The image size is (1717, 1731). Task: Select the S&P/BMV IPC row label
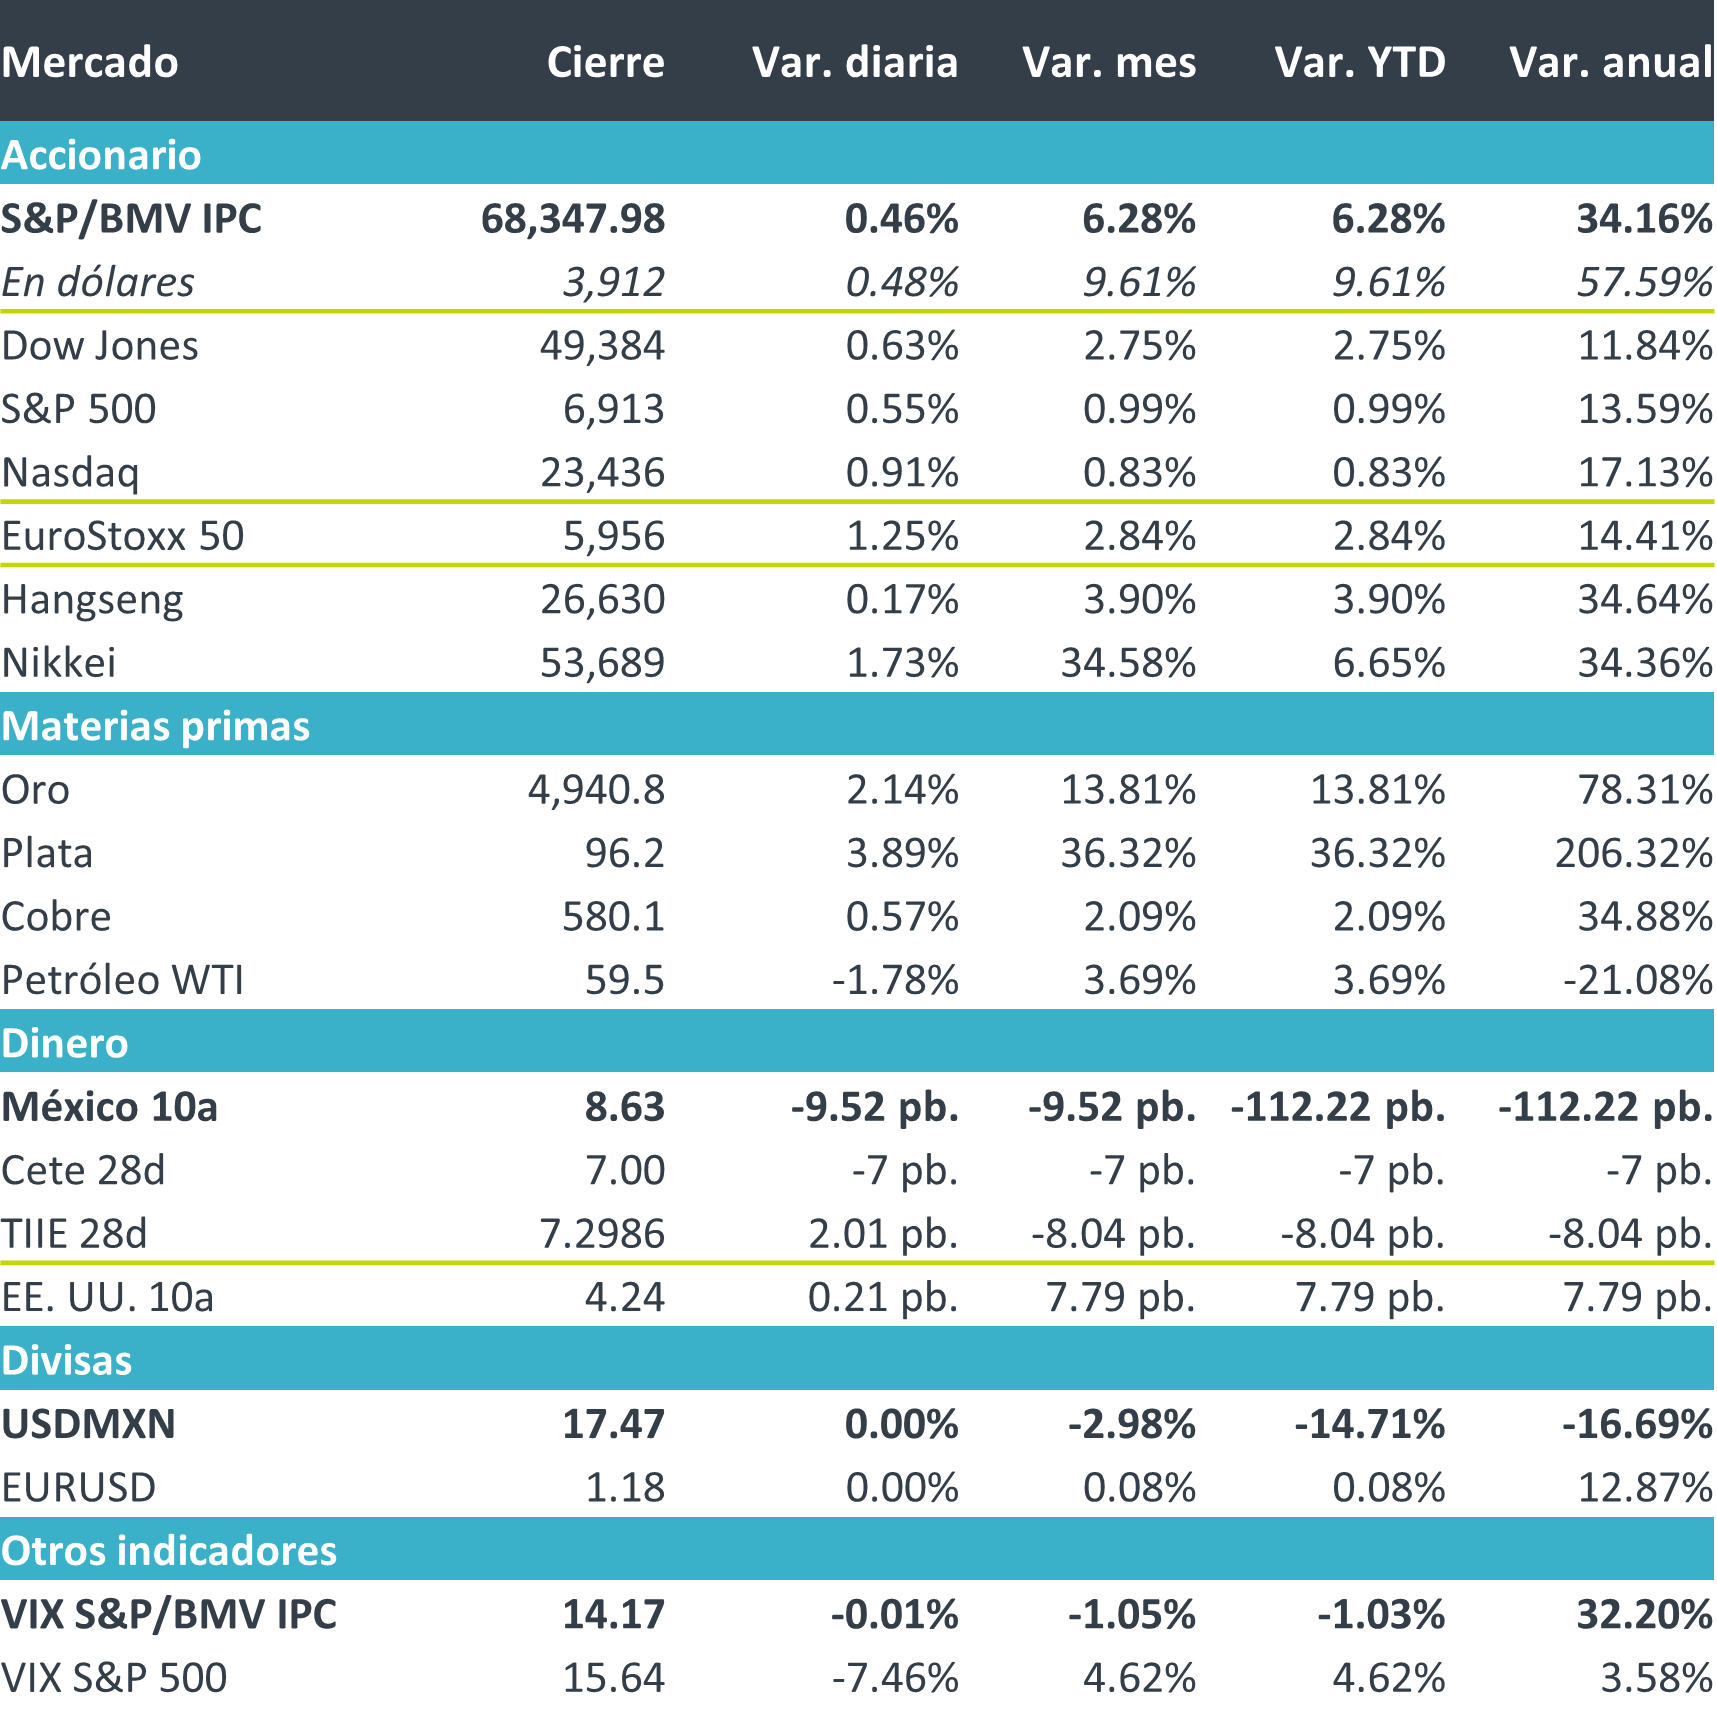coord(131,219)
